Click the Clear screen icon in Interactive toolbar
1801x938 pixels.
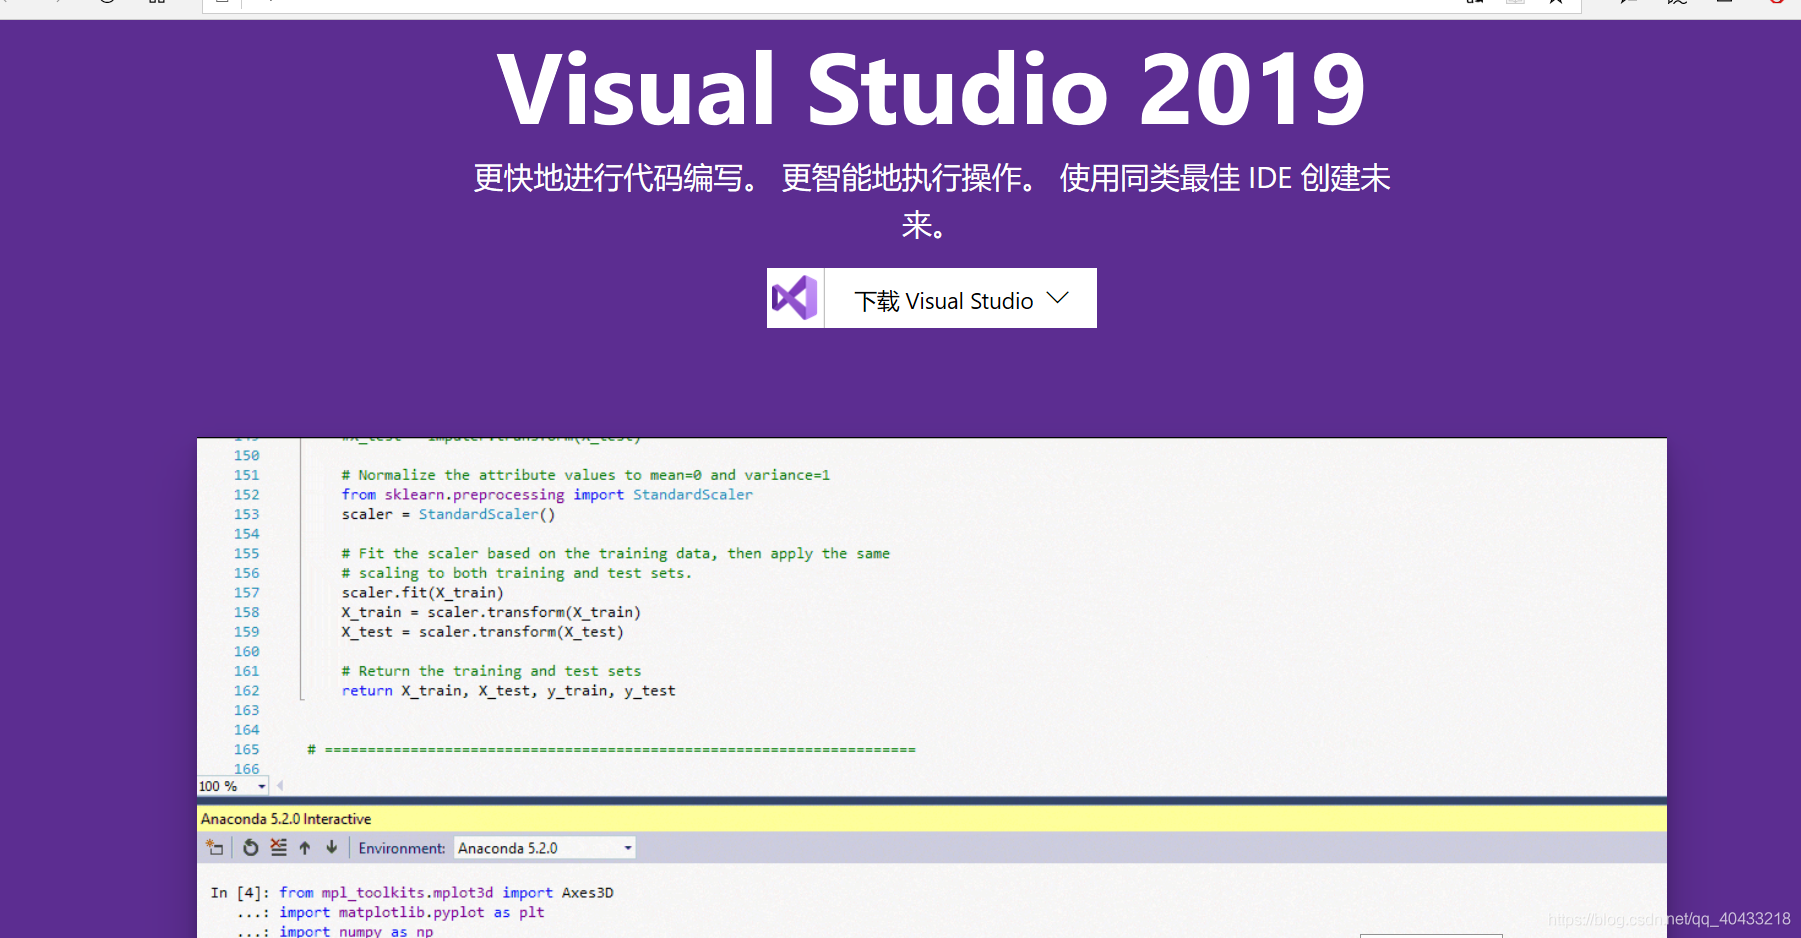tap(279, 848)
